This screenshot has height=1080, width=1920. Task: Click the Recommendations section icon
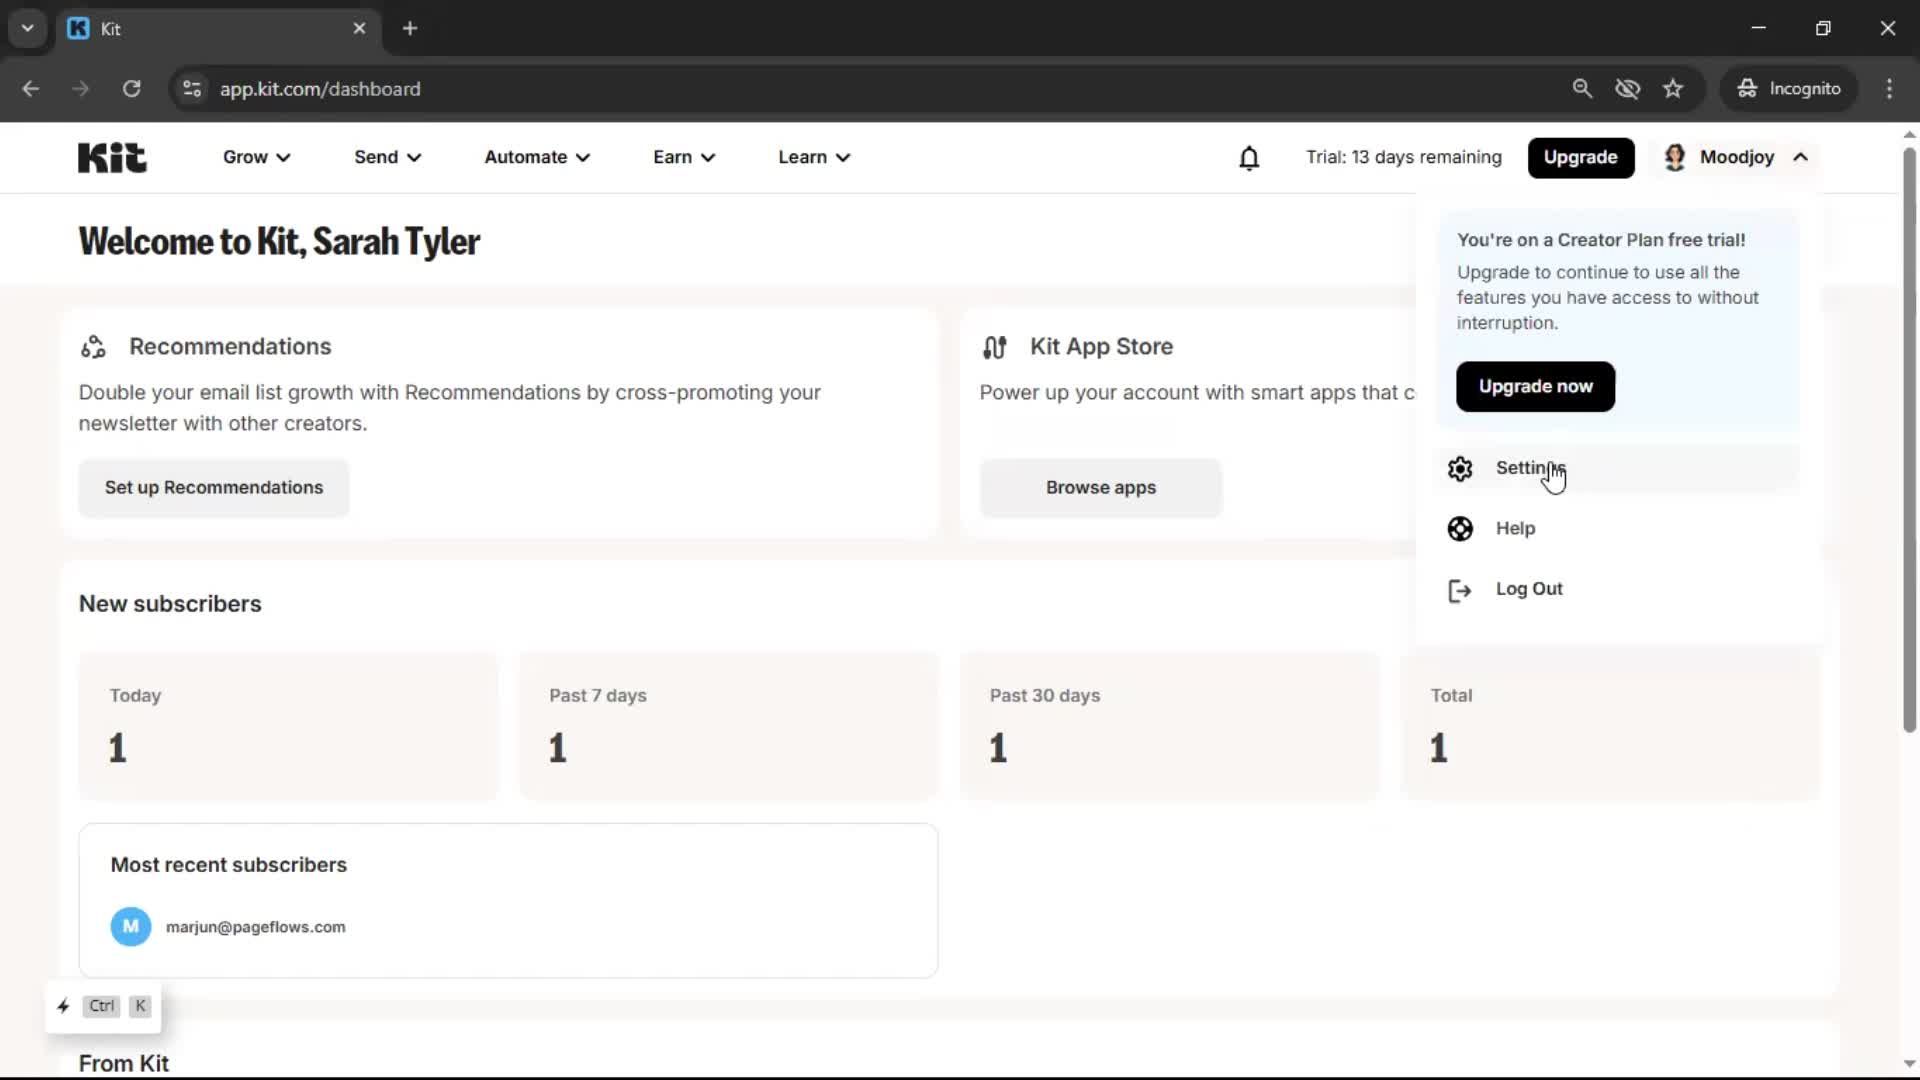coord(93,347)
